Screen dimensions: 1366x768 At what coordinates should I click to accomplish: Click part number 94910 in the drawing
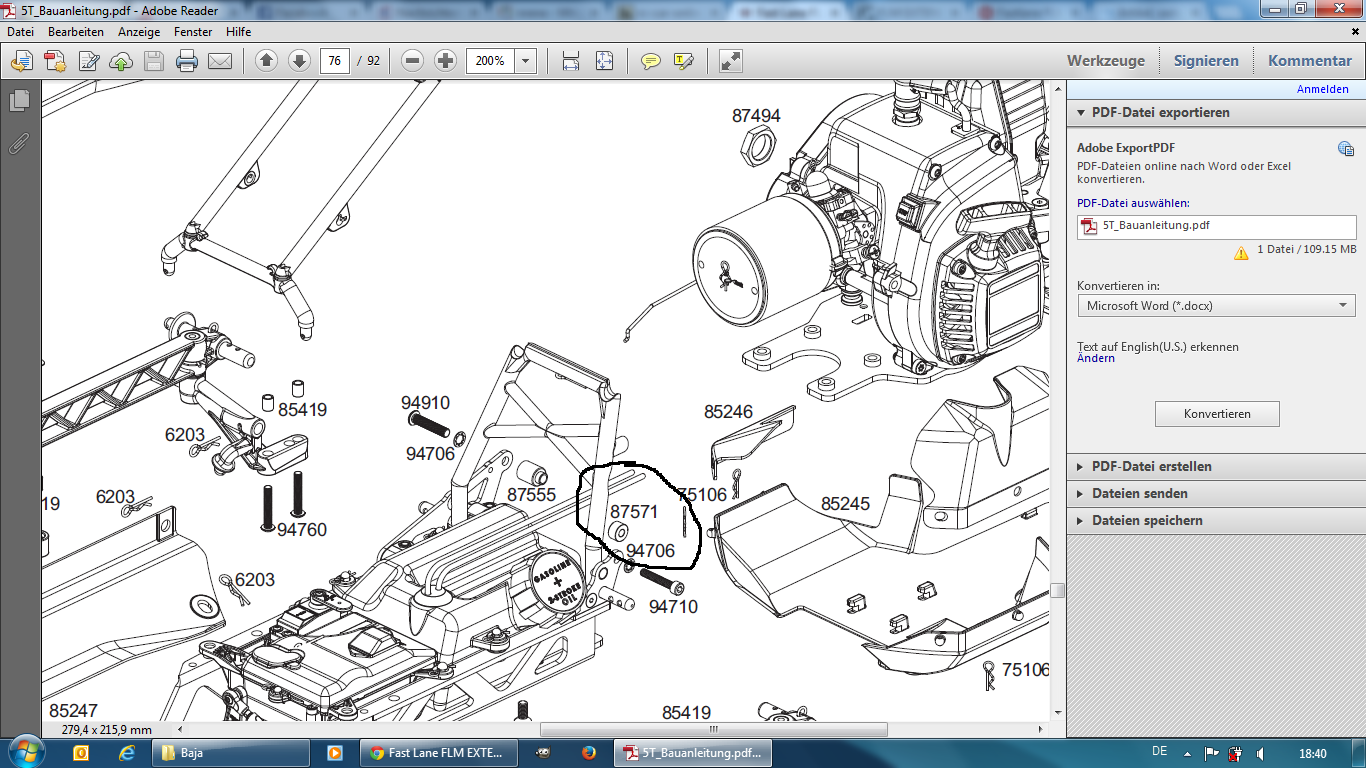click(x=426, y=403)
